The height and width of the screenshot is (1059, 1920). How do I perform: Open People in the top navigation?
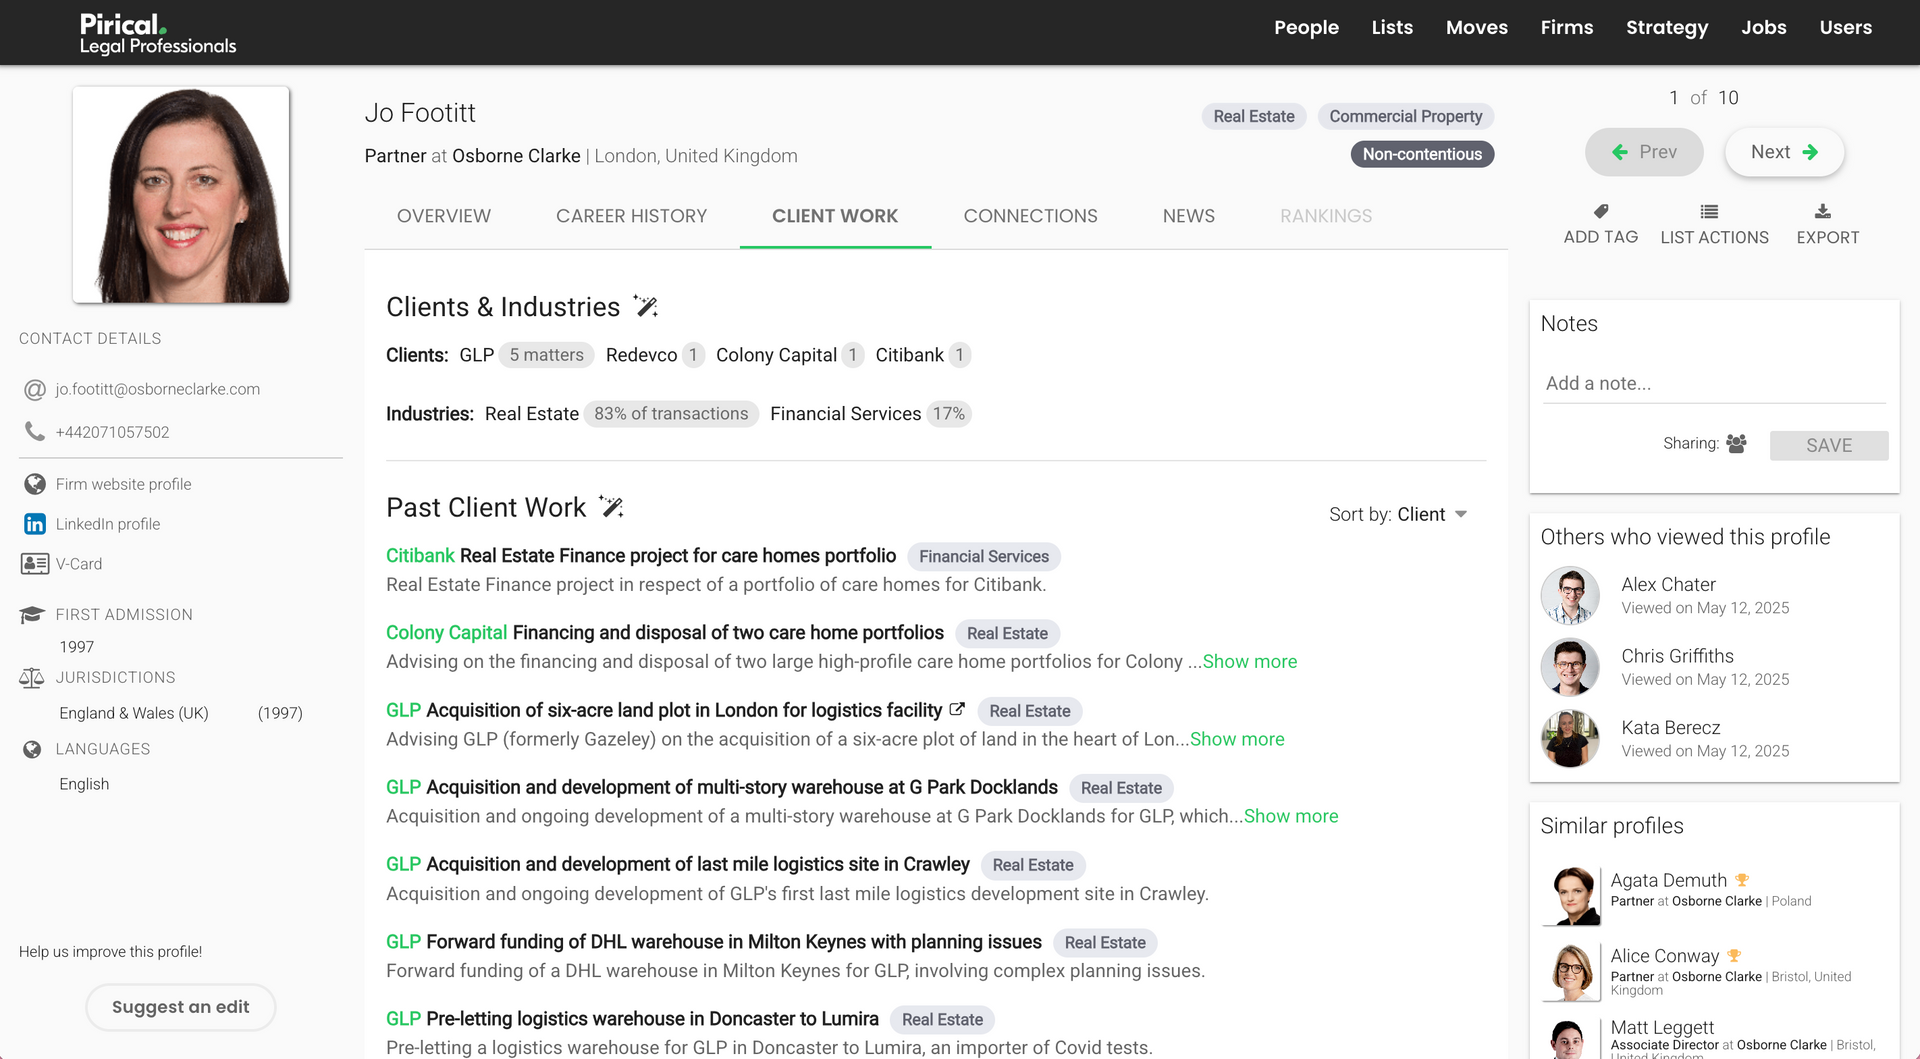1306,28
